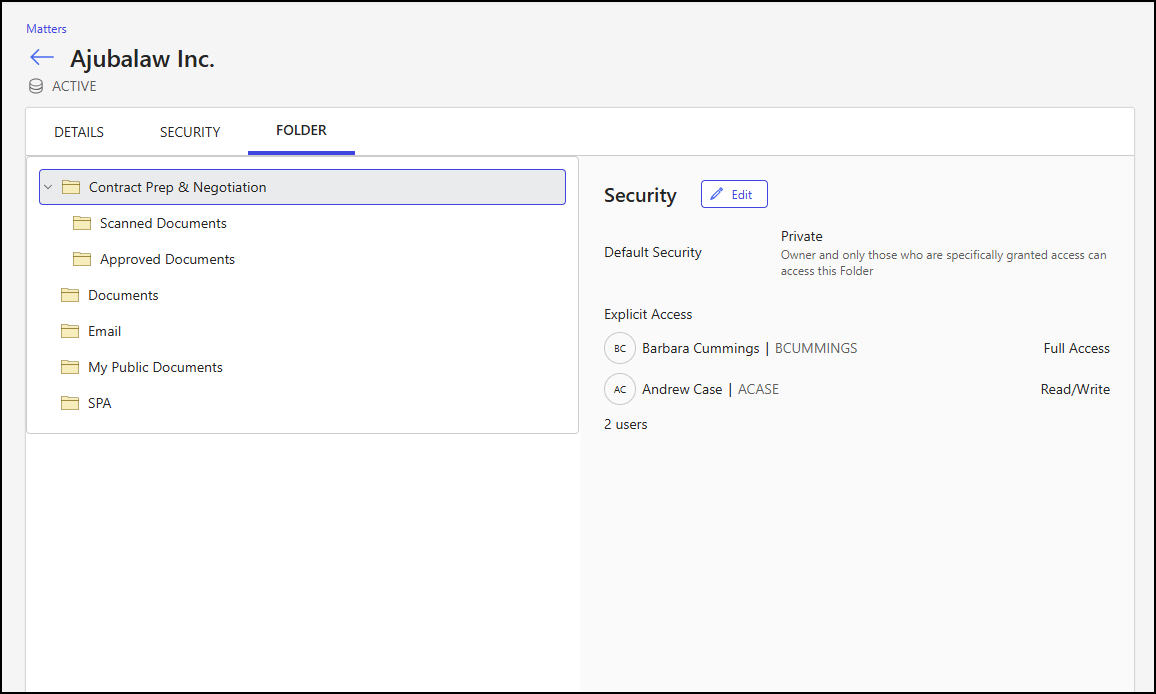This screenshot has width=1156, height=694.
Task: Click the ACTIVE status icon under the matter name
Action: [36, 86]
